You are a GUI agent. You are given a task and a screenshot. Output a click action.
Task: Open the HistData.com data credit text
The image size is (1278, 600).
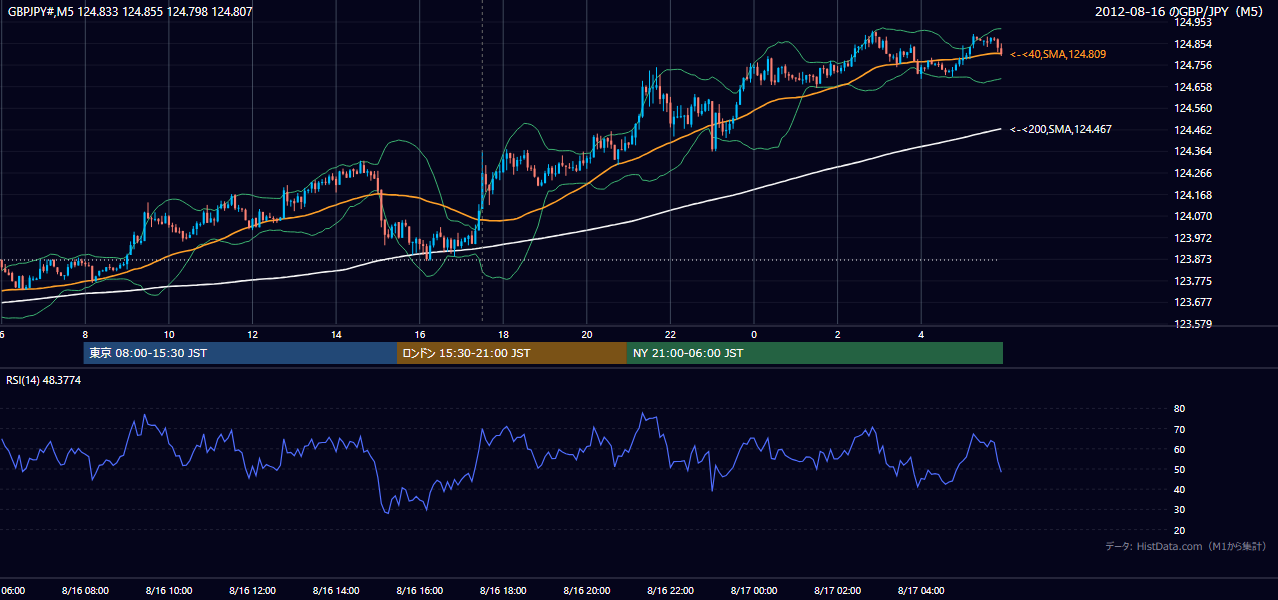point(1186,546)
